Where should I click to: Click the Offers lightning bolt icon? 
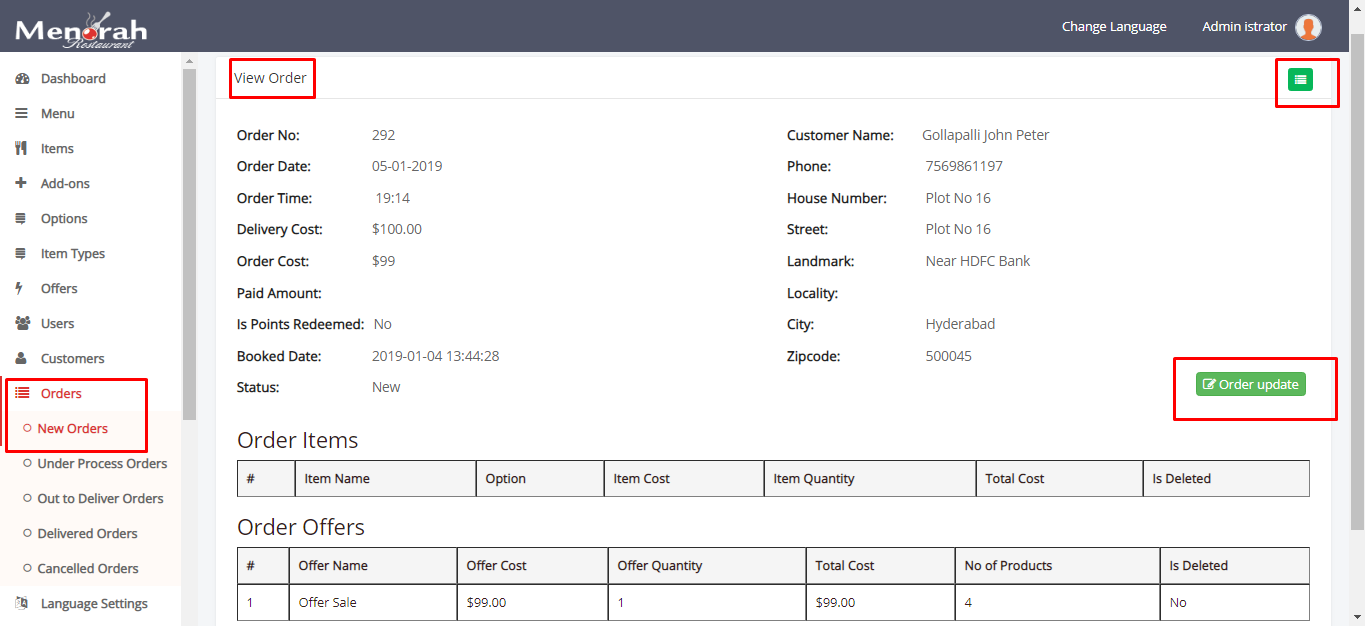tap(19, 289)
